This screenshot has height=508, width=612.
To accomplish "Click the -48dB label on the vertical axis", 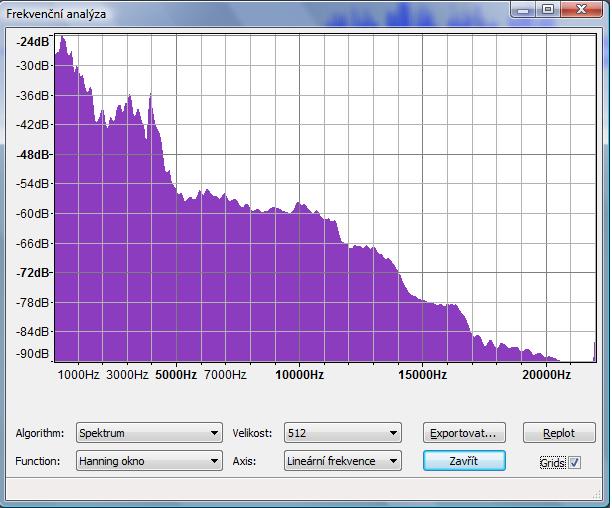I will (34, 155).
